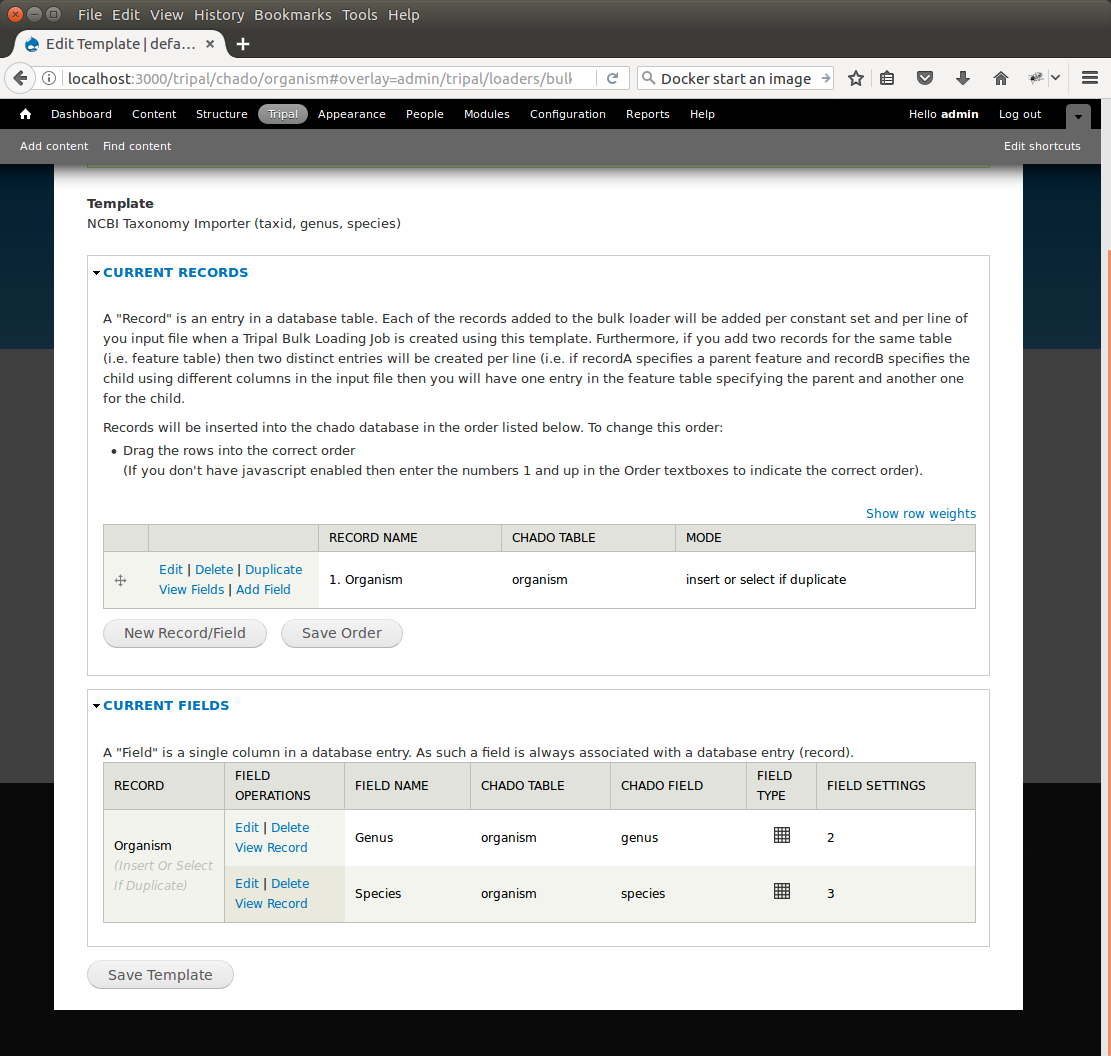
Task: Click the Save Template button
Action: (160, 975)
